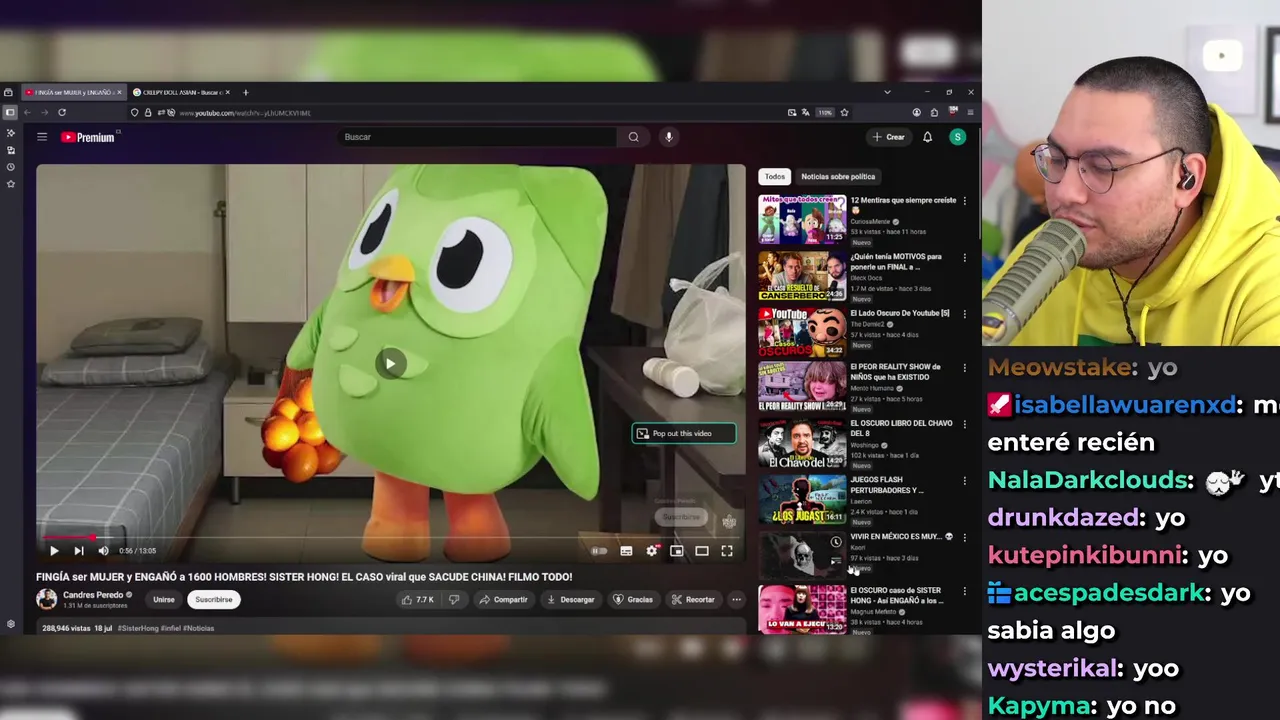Click the Gracias button
Screen dimensions: 1280x720
coord(633,600)
